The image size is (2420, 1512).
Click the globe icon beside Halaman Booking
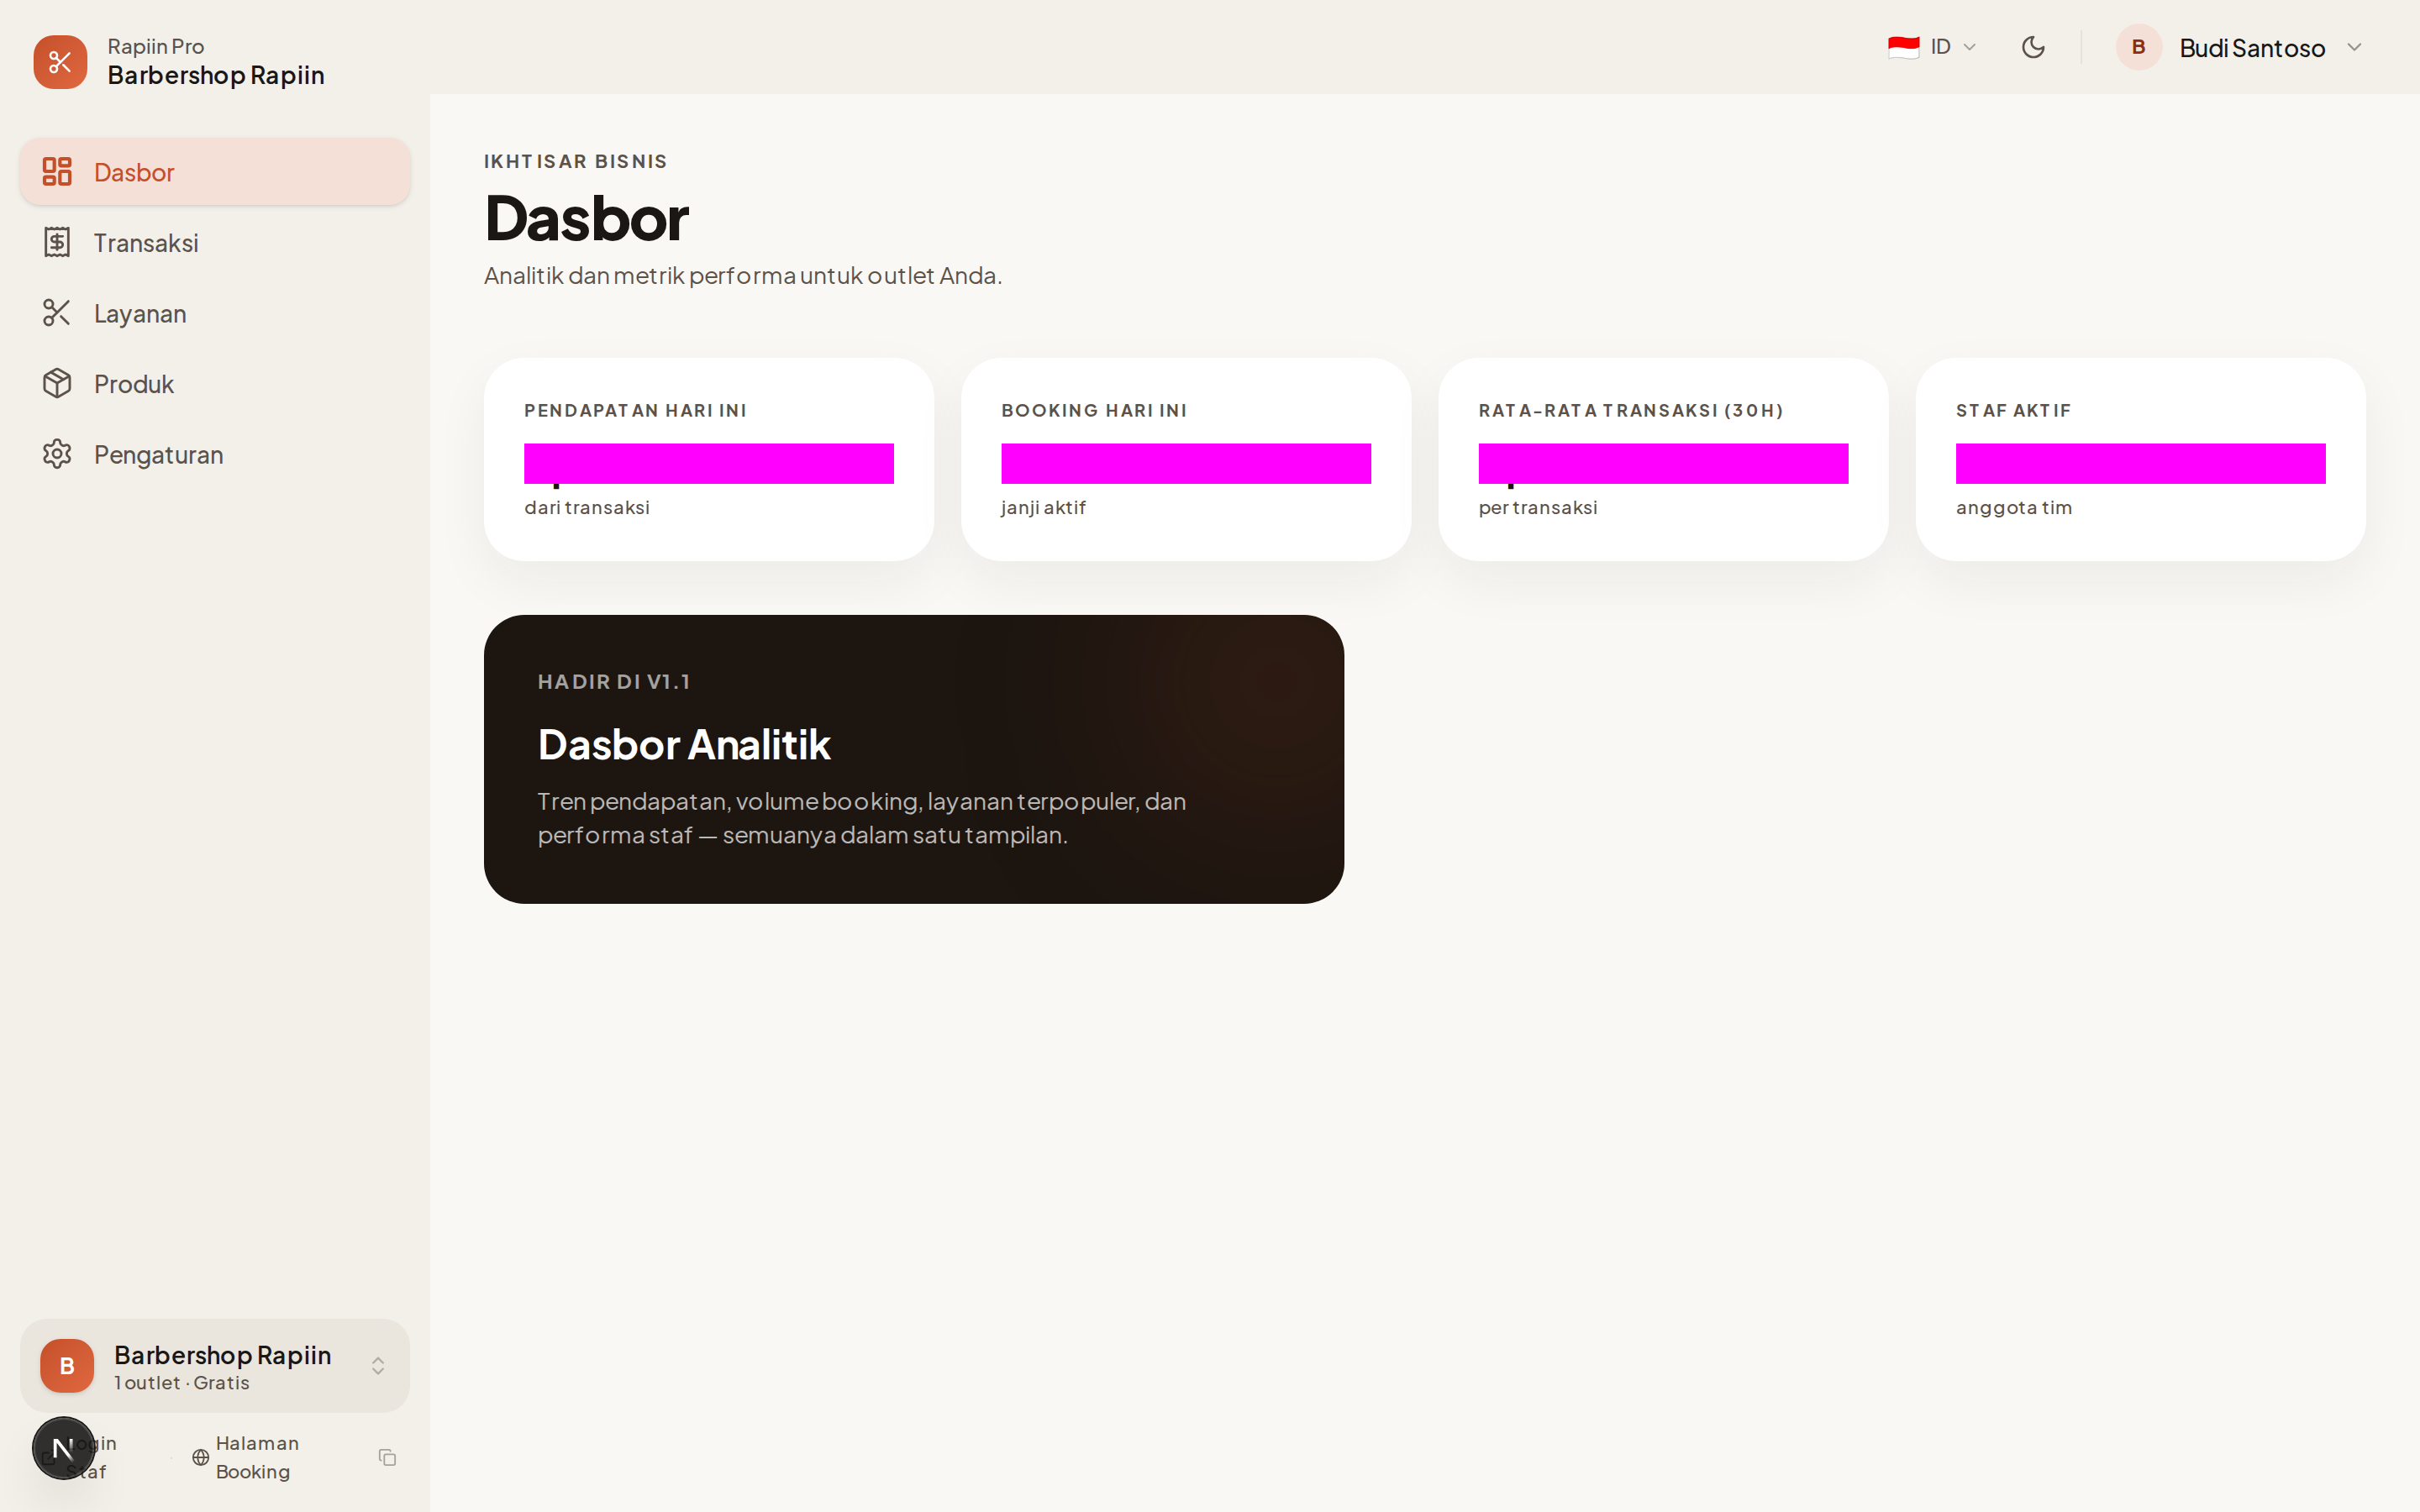pos(201,1457)
